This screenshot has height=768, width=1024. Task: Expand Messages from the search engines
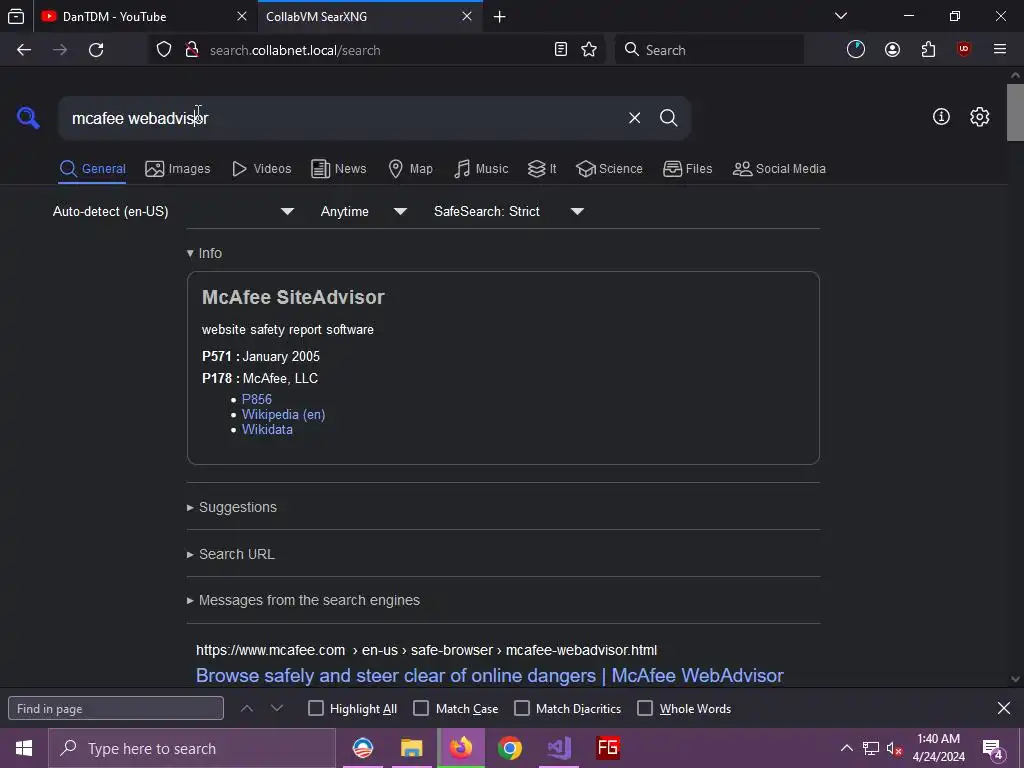tap(303, 600)
